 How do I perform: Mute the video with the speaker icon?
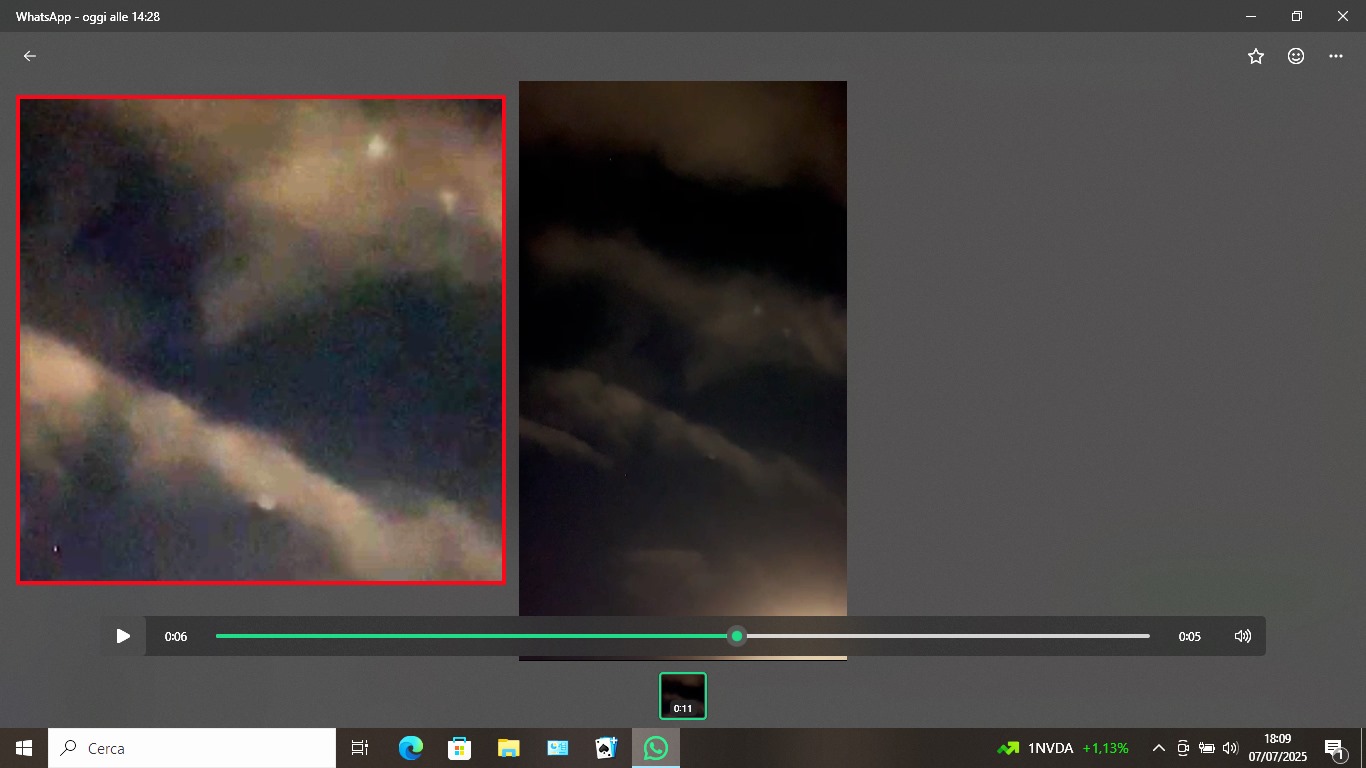[x=1243, y=636]
